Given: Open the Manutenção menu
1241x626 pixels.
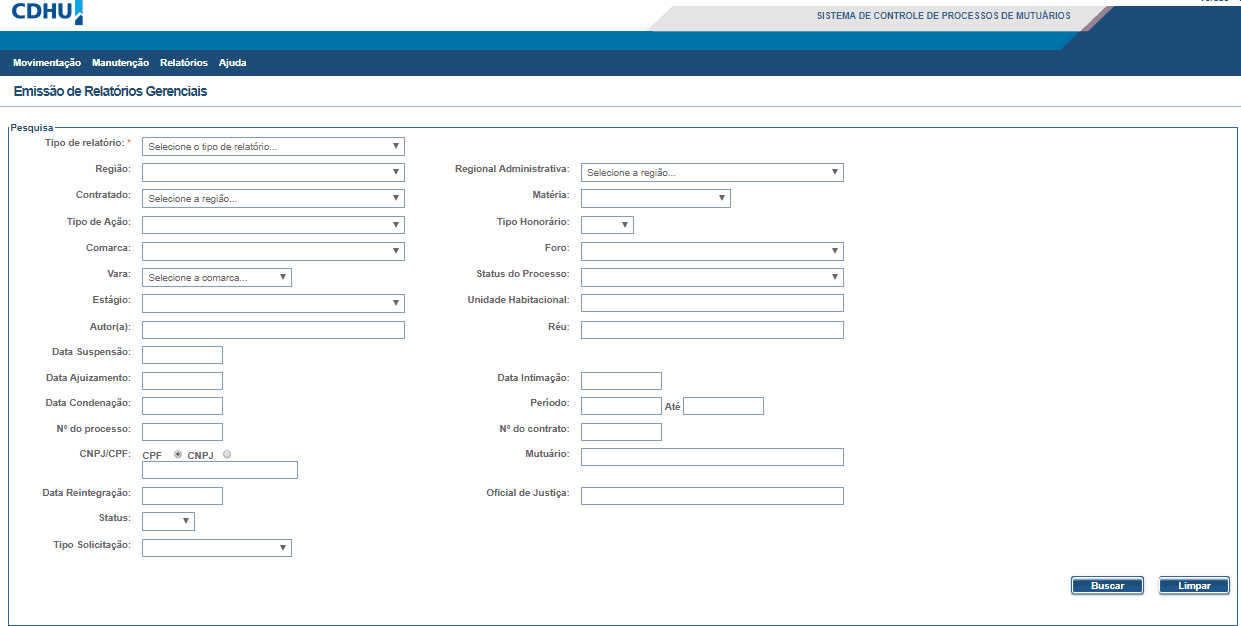Looking at the screenshot, I should click(x=120, y=63).
